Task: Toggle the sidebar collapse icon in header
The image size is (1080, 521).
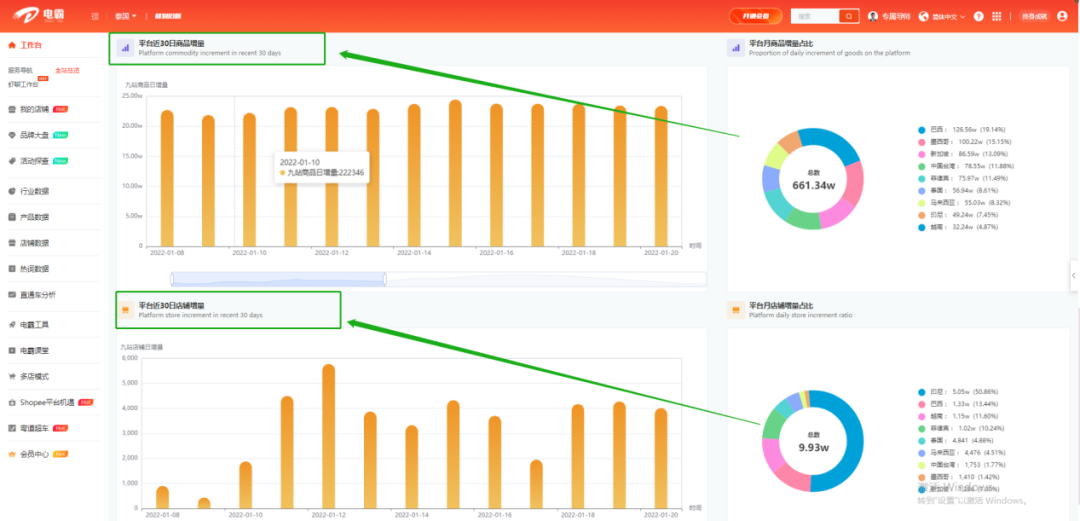Action: tap(95, 17)
